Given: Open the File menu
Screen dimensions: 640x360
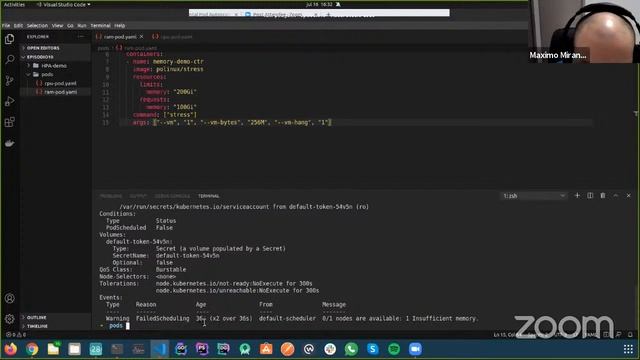Looking at the screenshot, I should 6,25.
